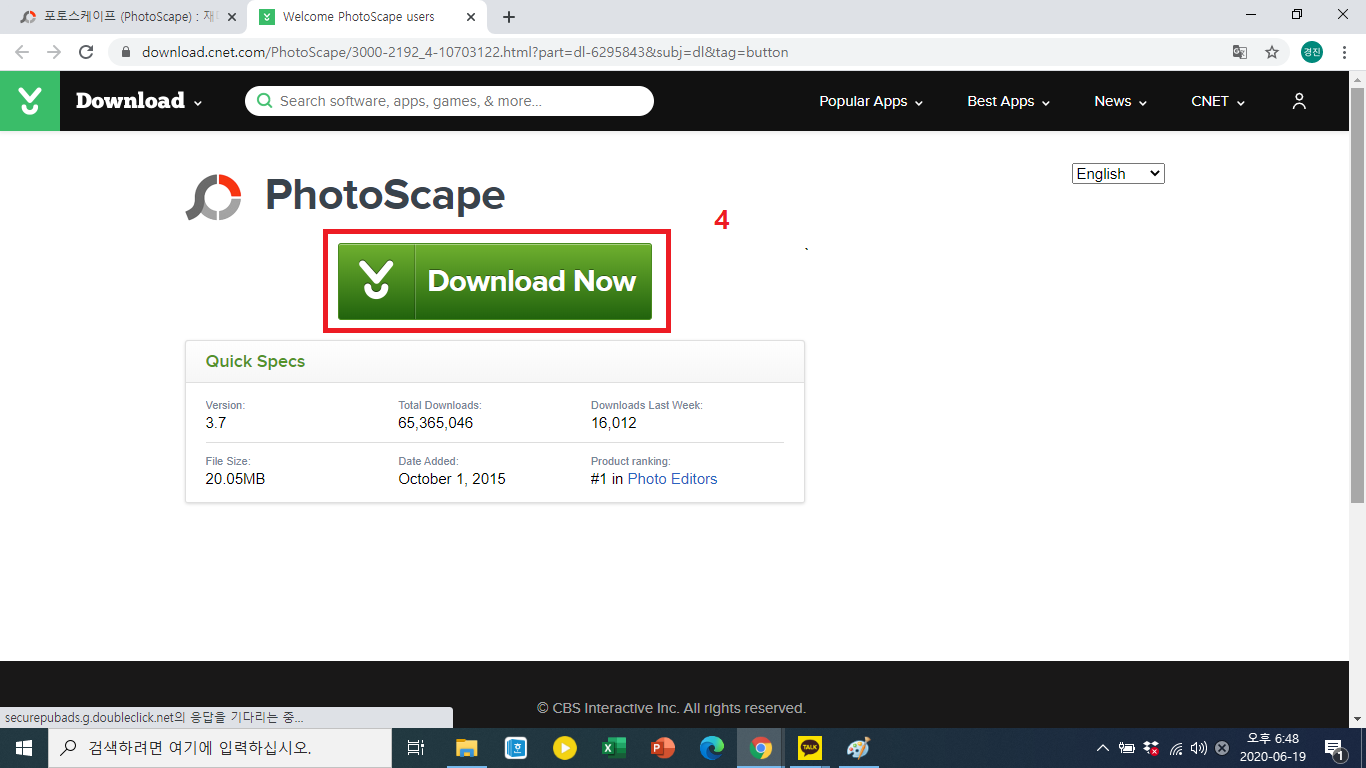Screen dimensions: 1366x768
Task: Open the Download dropdown menu
Action: point(139,101)
